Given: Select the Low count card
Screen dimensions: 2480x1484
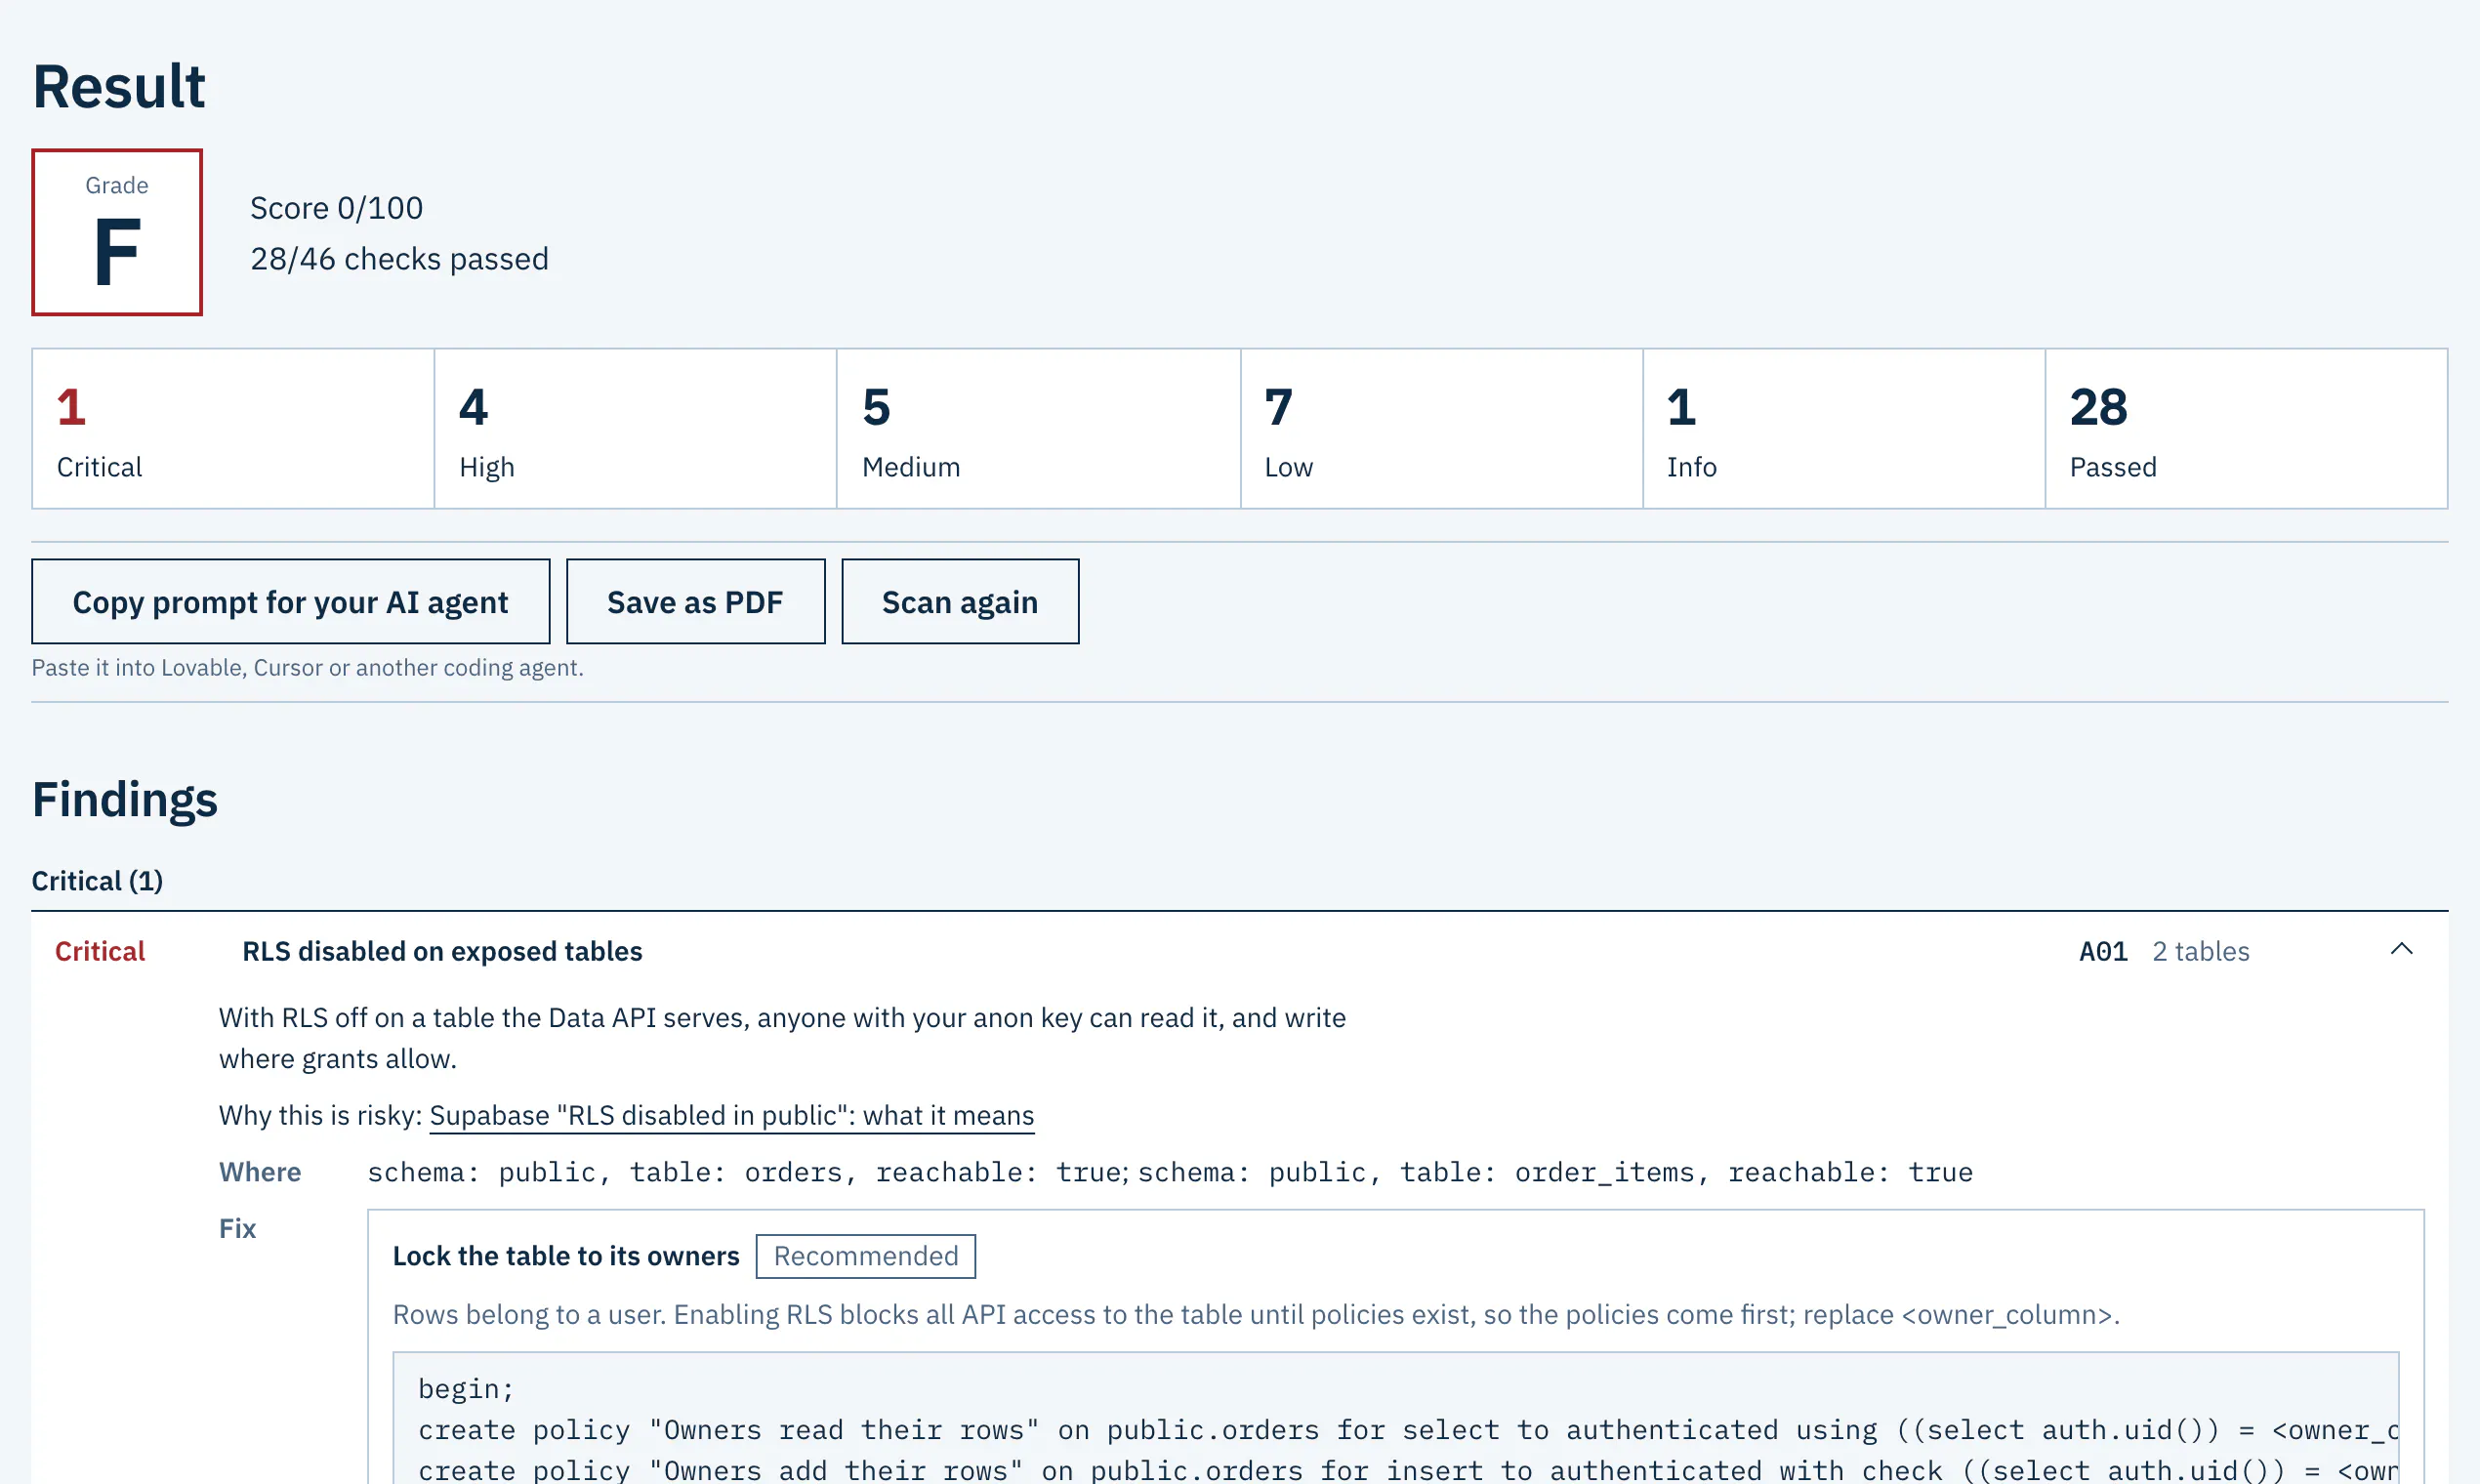Looking at the screenshot, I should [x=1441, y=429].
